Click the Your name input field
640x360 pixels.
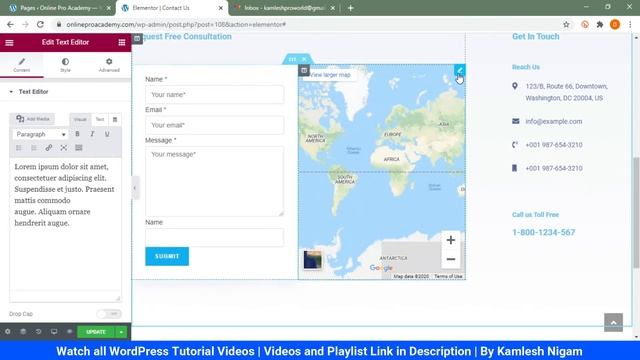(x=214, y=95)
